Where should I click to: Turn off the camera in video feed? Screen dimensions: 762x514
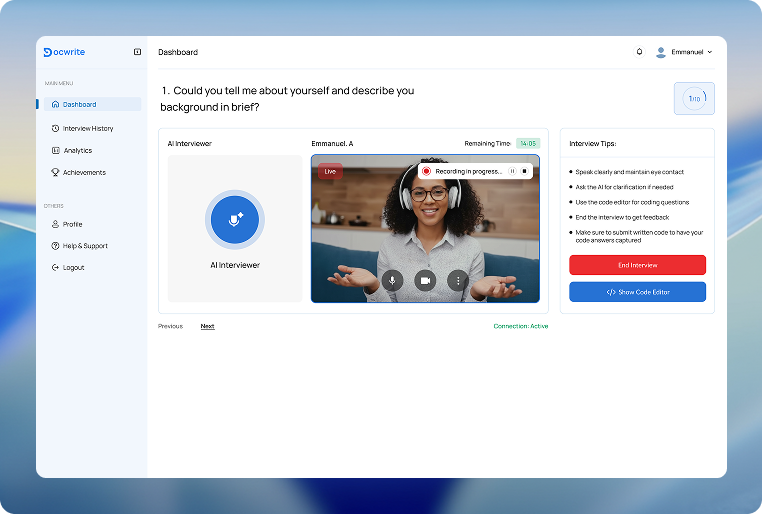tap(425, 280)
